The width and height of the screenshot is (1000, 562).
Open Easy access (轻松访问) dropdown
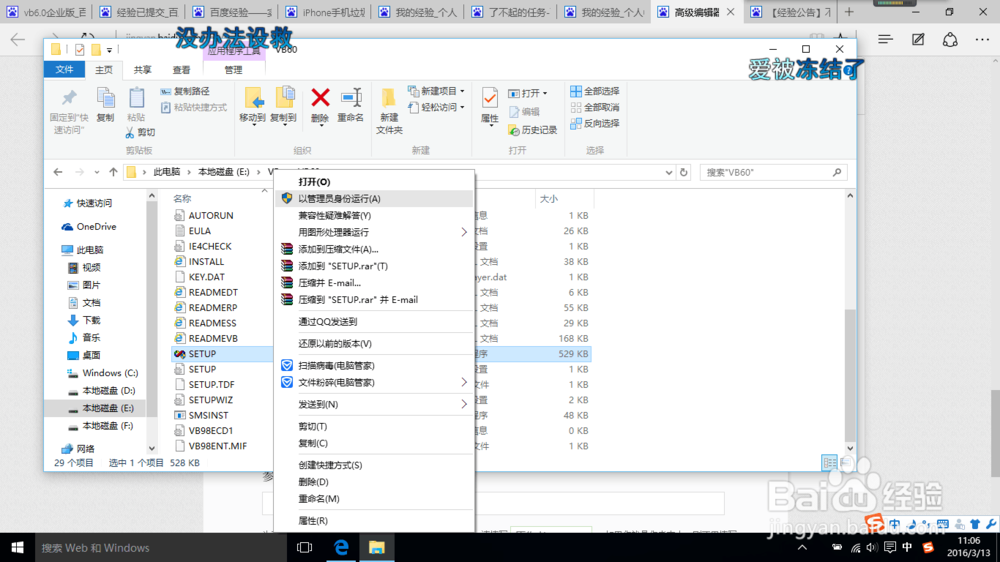[x=436, y=107]
